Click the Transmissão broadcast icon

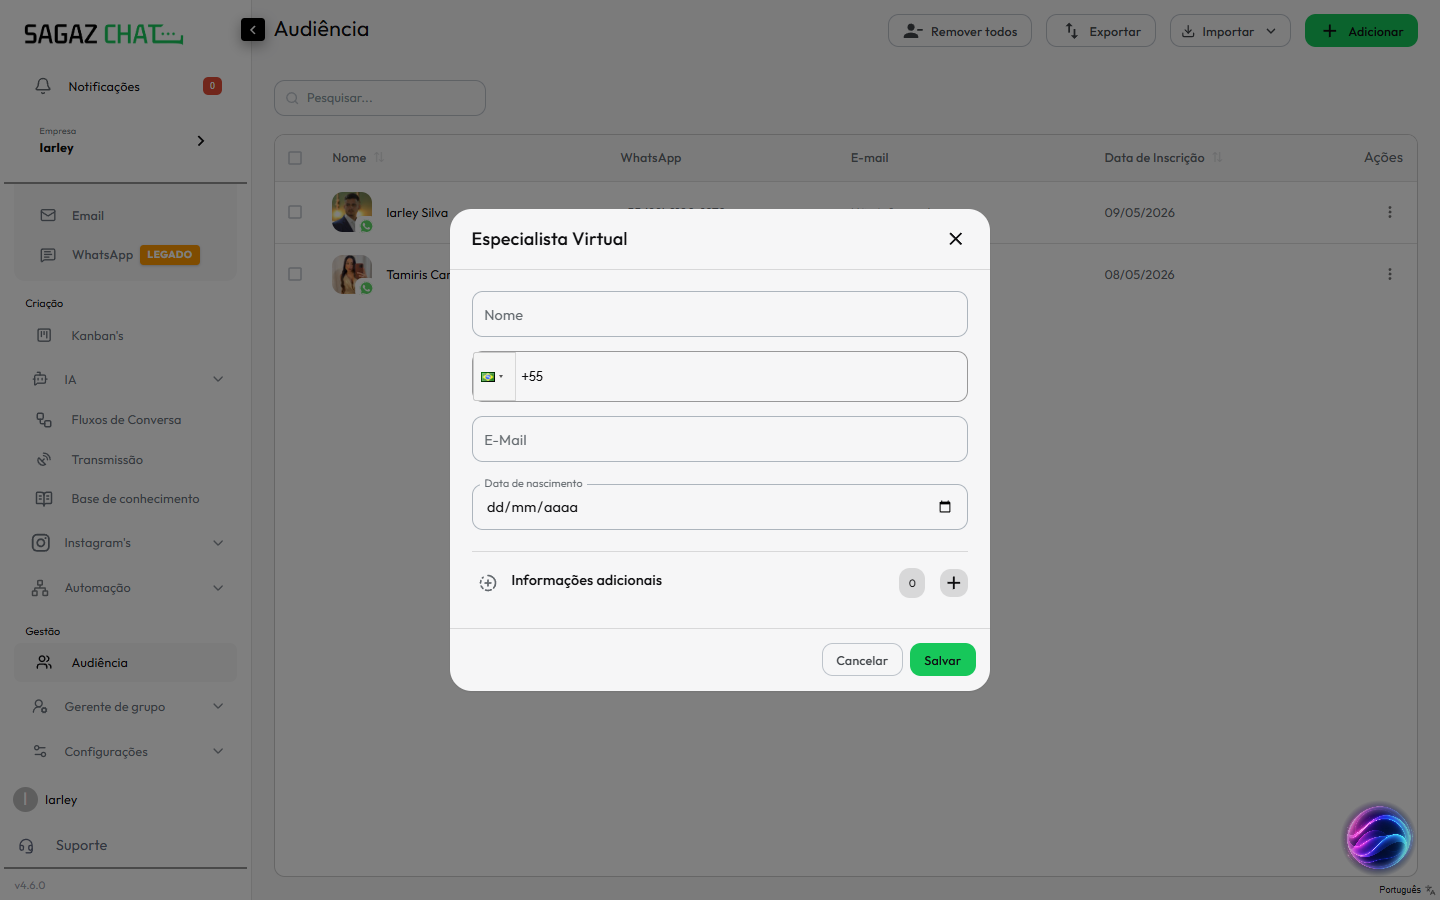coord(44,460)
